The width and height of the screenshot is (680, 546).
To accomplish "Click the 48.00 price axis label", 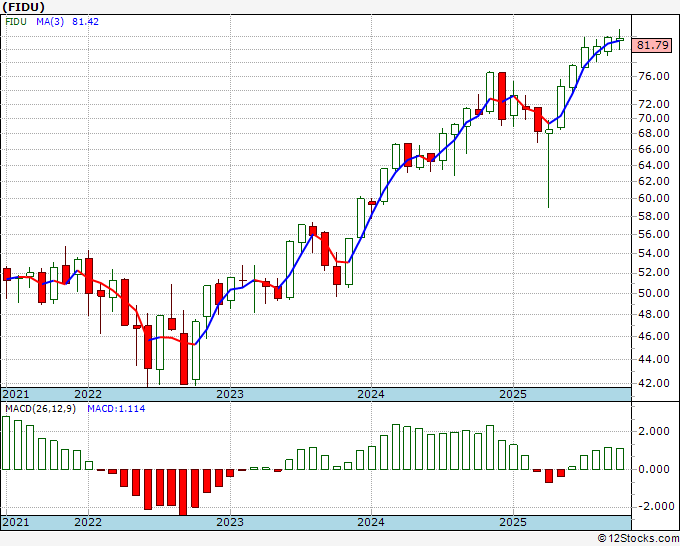I will [x=654, y=314].
